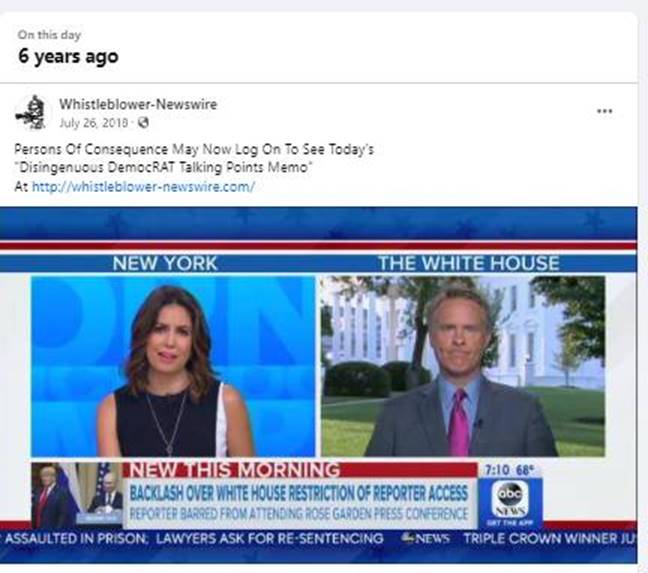Click the NEW YORK location label

[x=163, y=264]
